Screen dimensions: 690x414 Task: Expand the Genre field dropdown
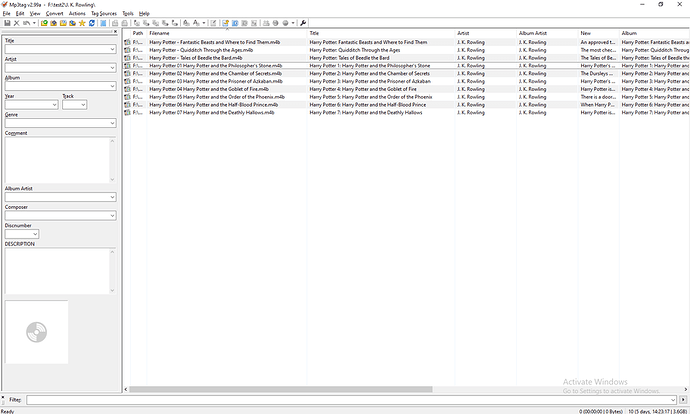pos(112,123)
